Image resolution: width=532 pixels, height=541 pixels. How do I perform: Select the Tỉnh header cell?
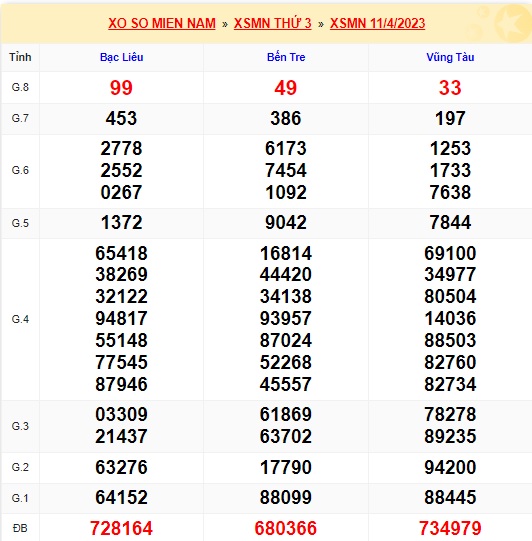20,57
